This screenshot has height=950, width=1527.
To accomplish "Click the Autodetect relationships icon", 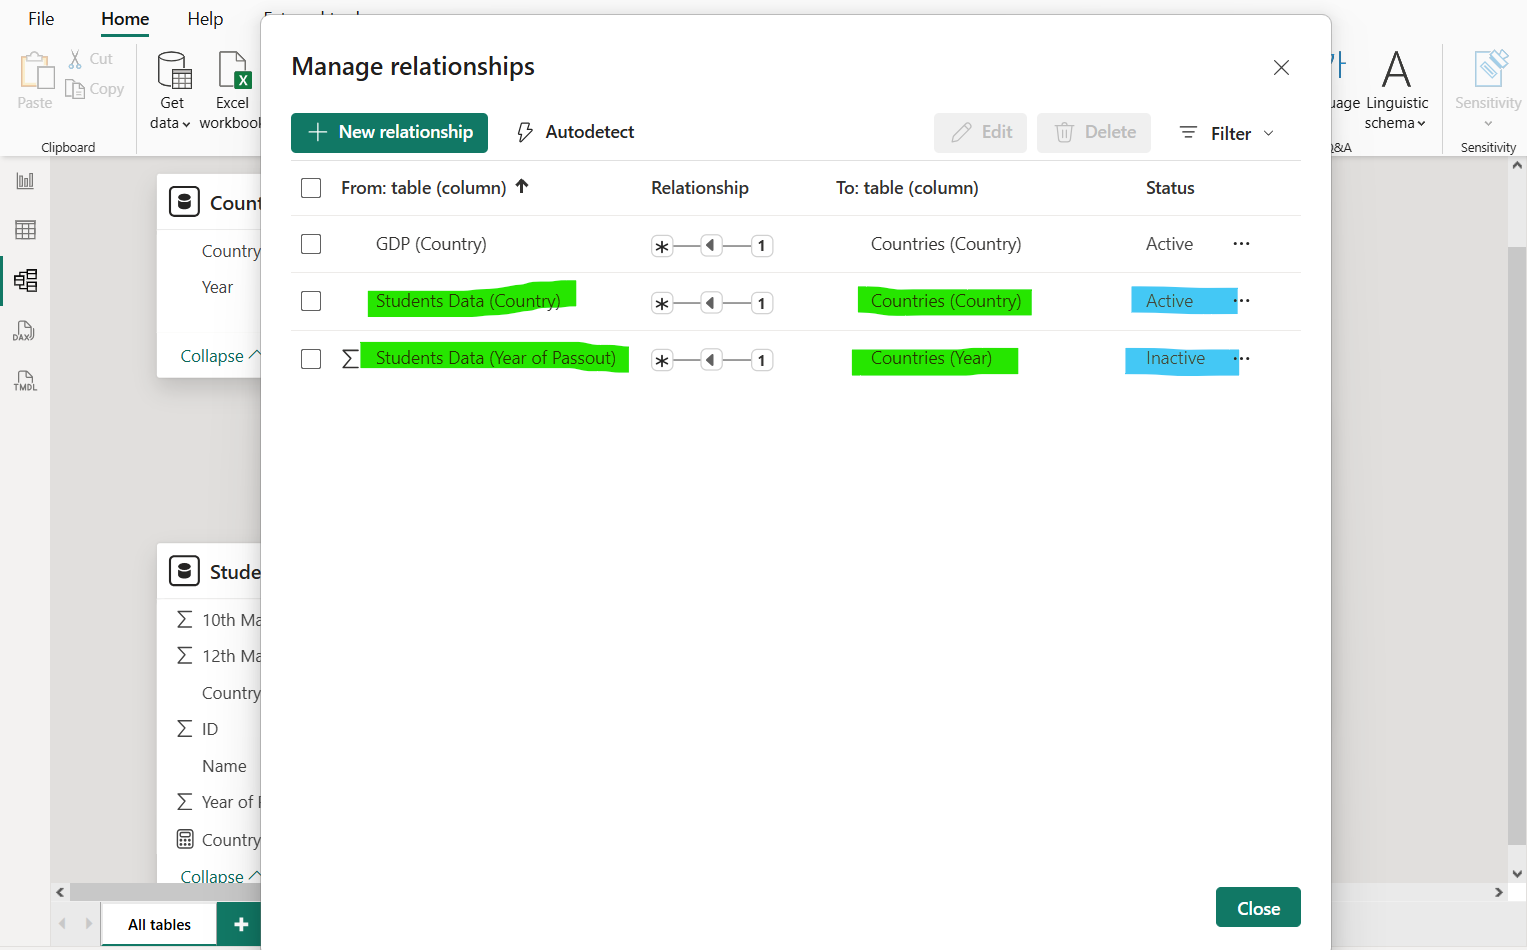I will [524, 131].
